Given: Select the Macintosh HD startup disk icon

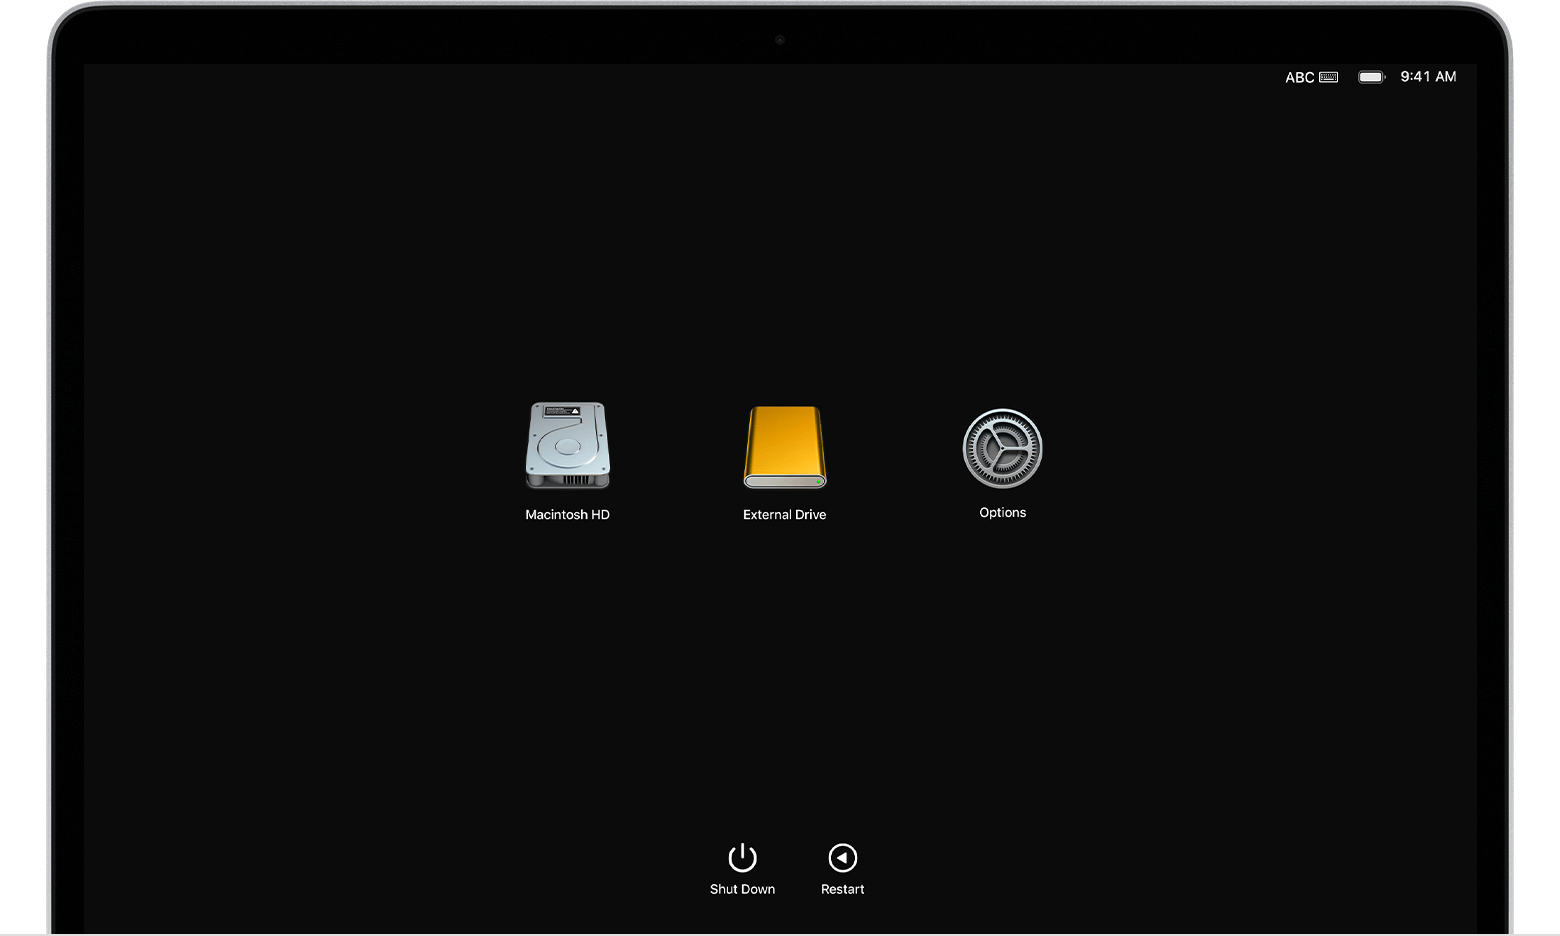Looking at the screenshot, I should 568,443.
